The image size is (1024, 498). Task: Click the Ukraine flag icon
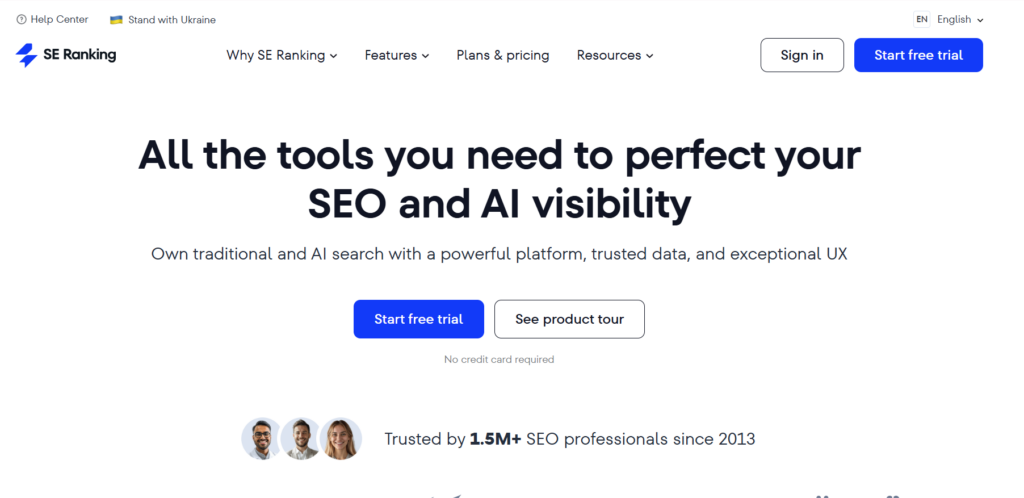point(116,20)
